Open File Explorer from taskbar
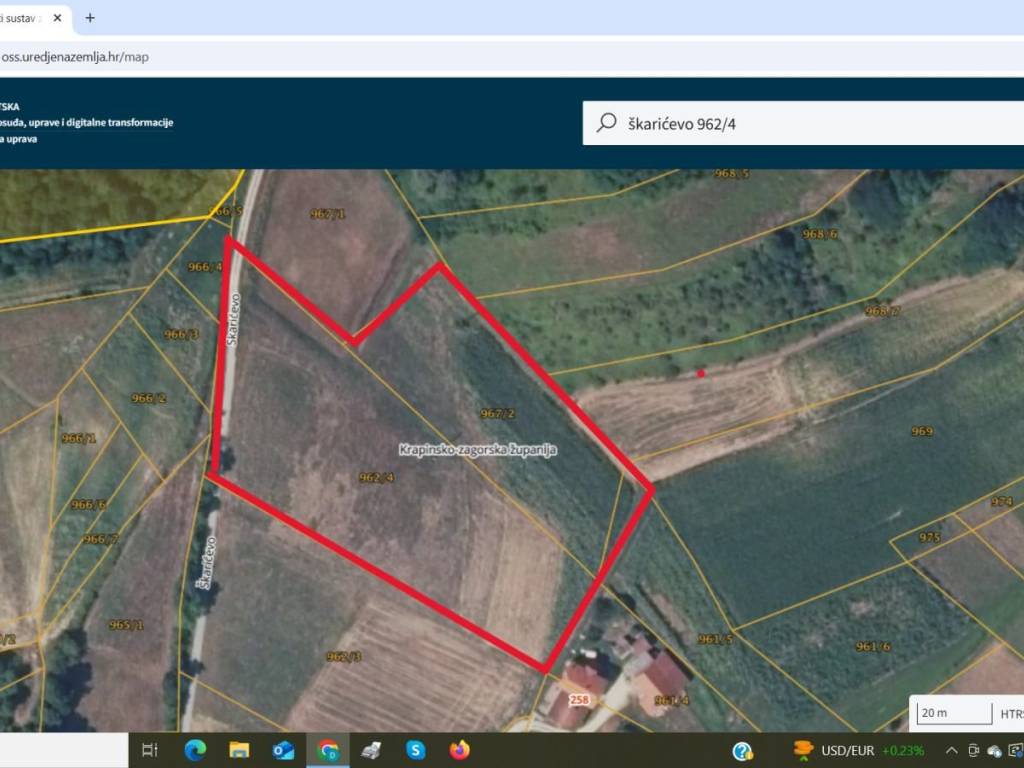Viewport: 1024px width, 768px height. pyautogui.click(x=239, y=750)
